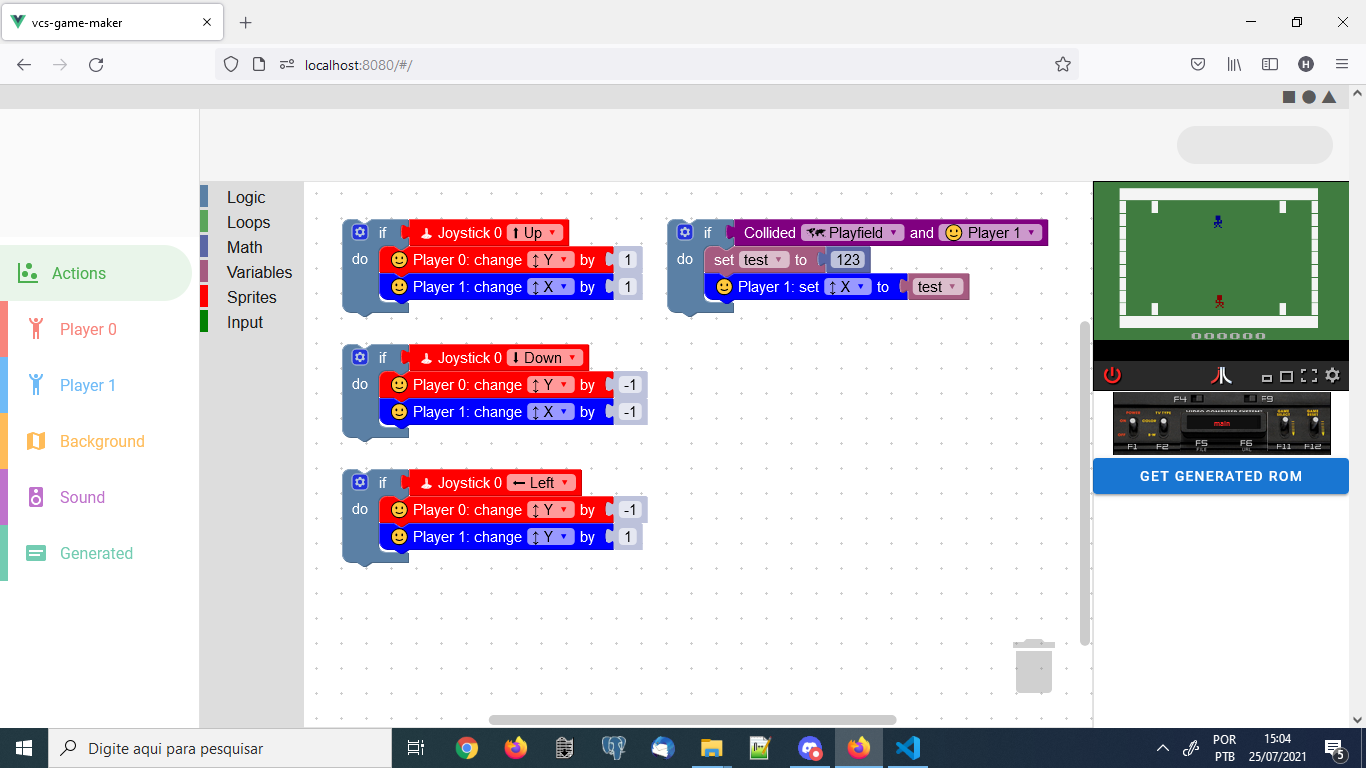
Task: Open Visual Studio Code from taskbar
Action: coord(907,748)
